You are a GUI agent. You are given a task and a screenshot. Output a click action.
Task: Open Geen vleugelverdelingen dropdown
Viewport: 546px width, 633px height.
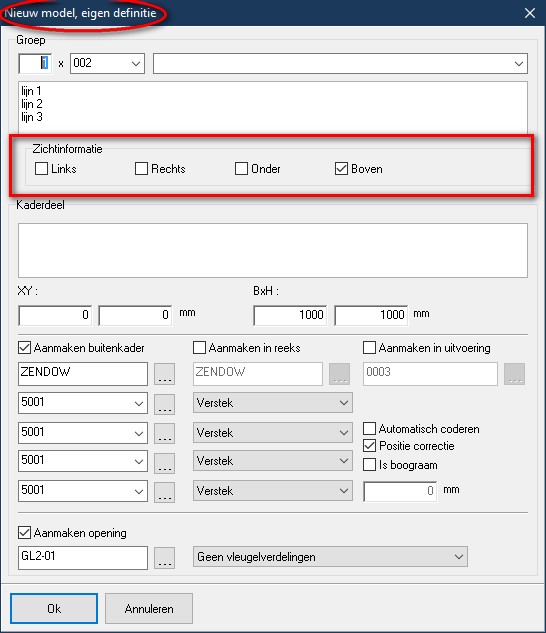330,557
